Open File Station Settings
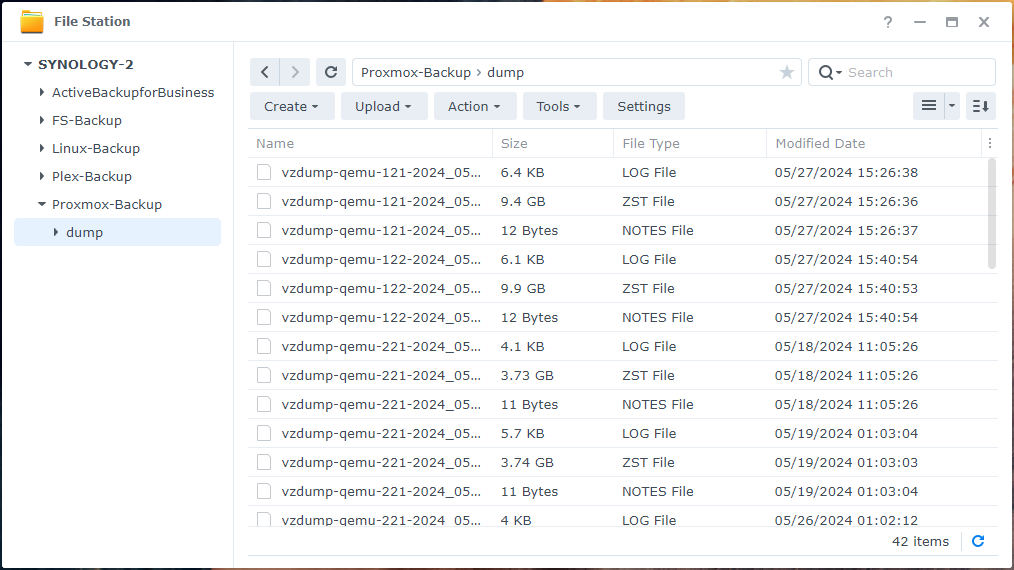This screenshot has width=1014, height=570. point(643,106)
